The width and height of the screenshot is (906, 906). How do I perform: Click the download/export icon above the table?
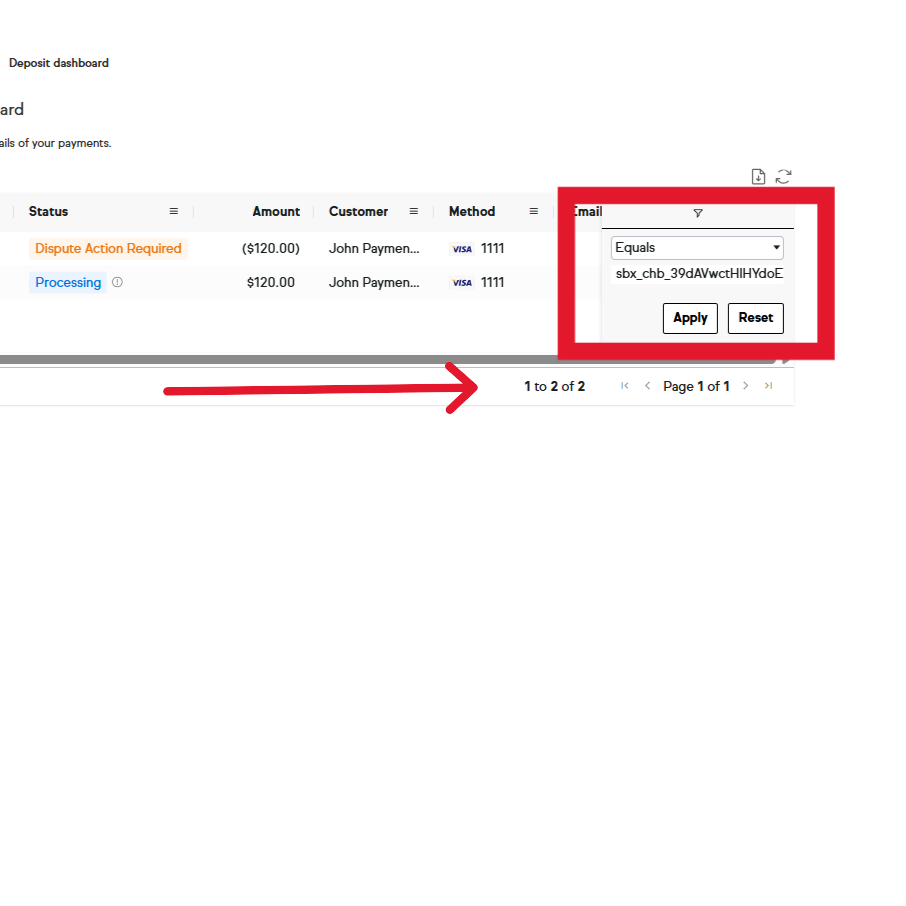[x=758, y=177]
